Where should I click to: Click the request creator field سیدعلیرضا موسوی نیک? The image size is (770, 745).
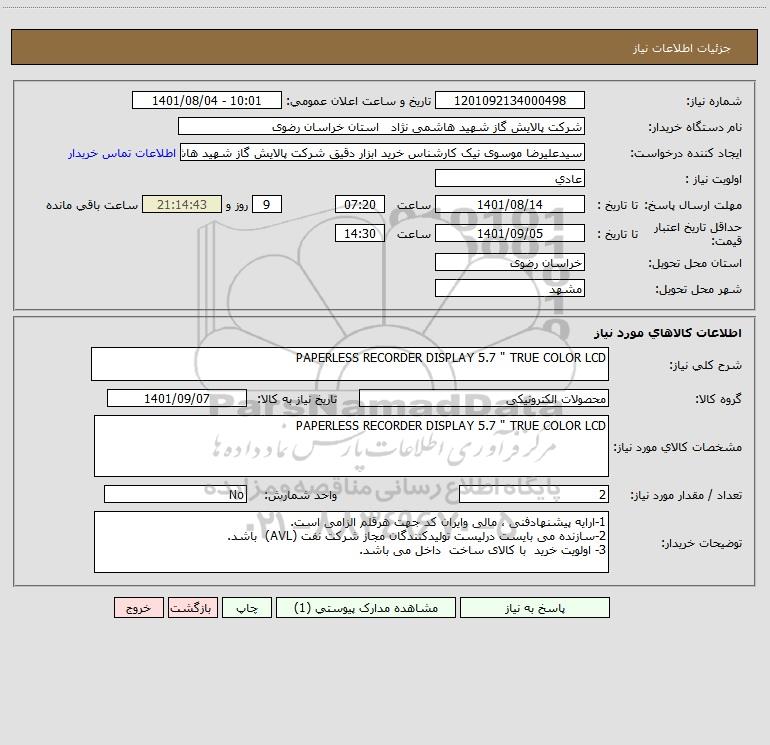pos(383,152)
